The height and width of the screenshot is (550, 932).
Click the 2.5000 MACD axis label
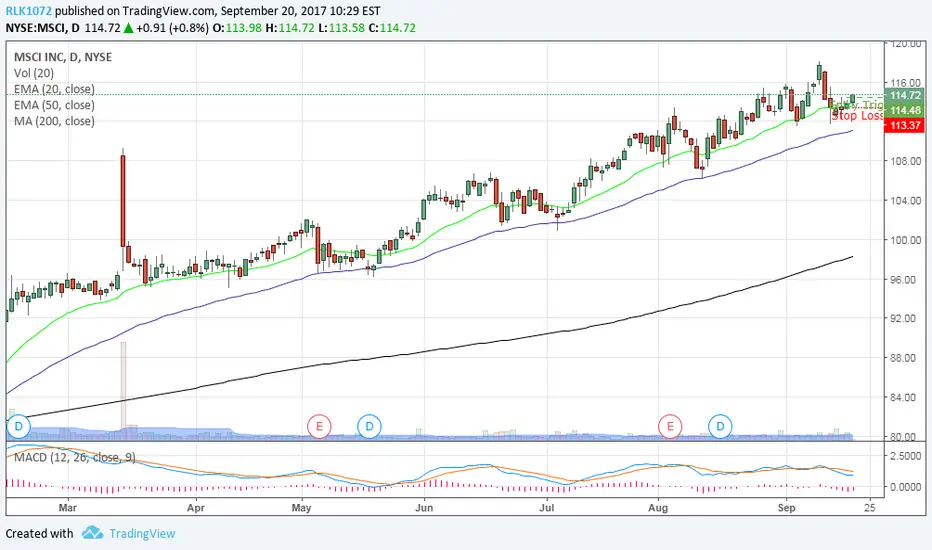click(907, 456)
